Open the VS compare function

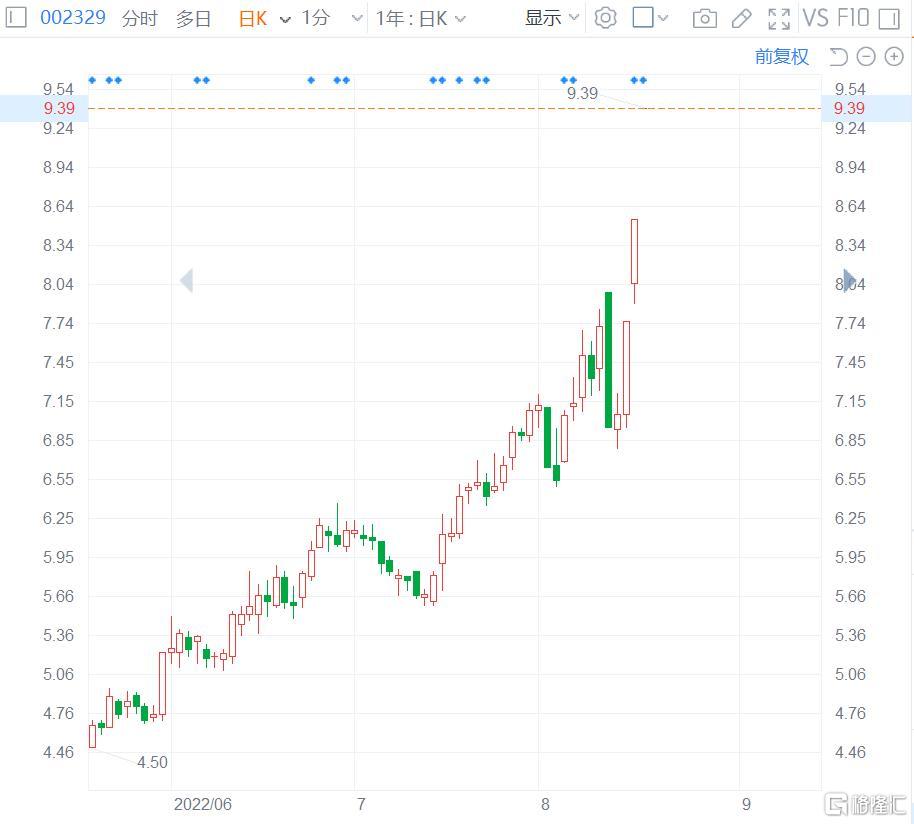pos(815,18)
